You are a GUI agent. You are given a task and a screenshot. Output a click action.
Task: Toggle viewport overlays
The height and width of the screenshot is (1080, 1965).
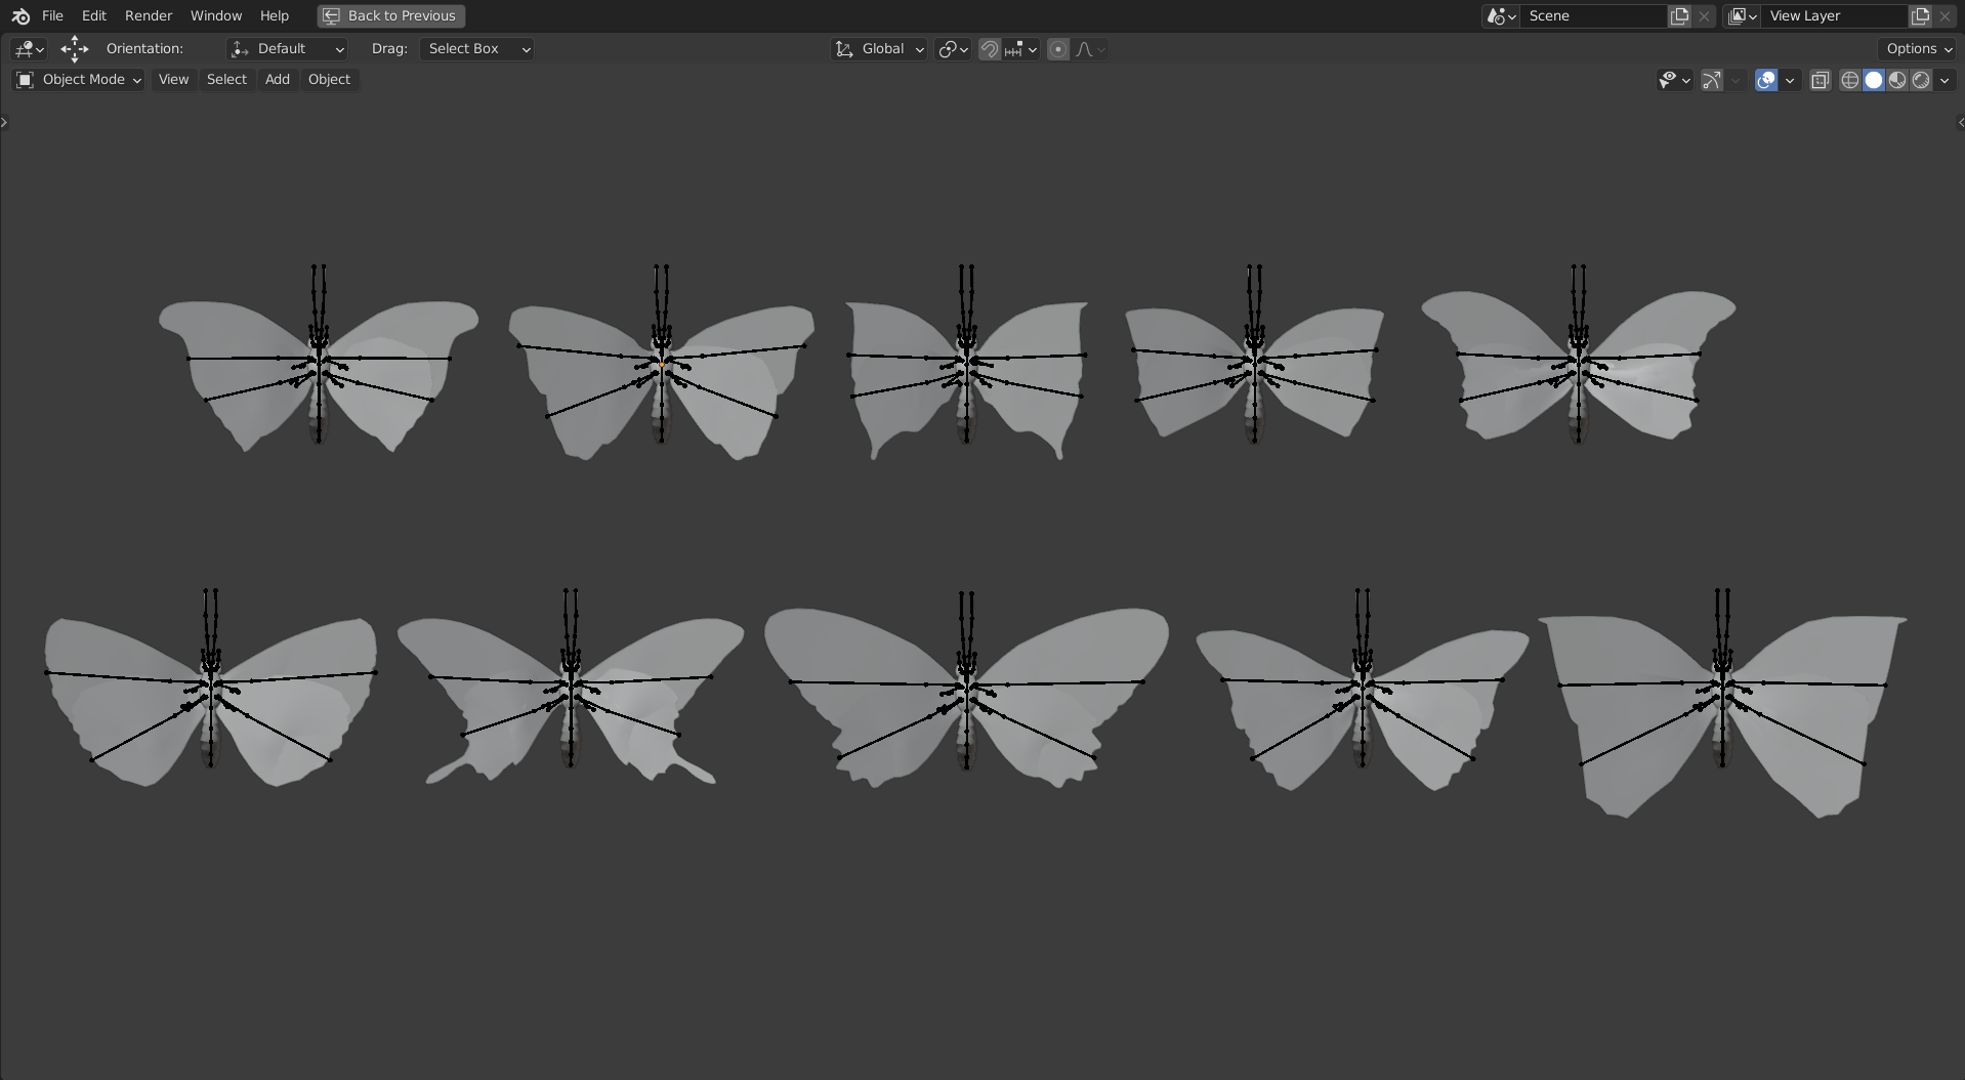point(1766,80)
